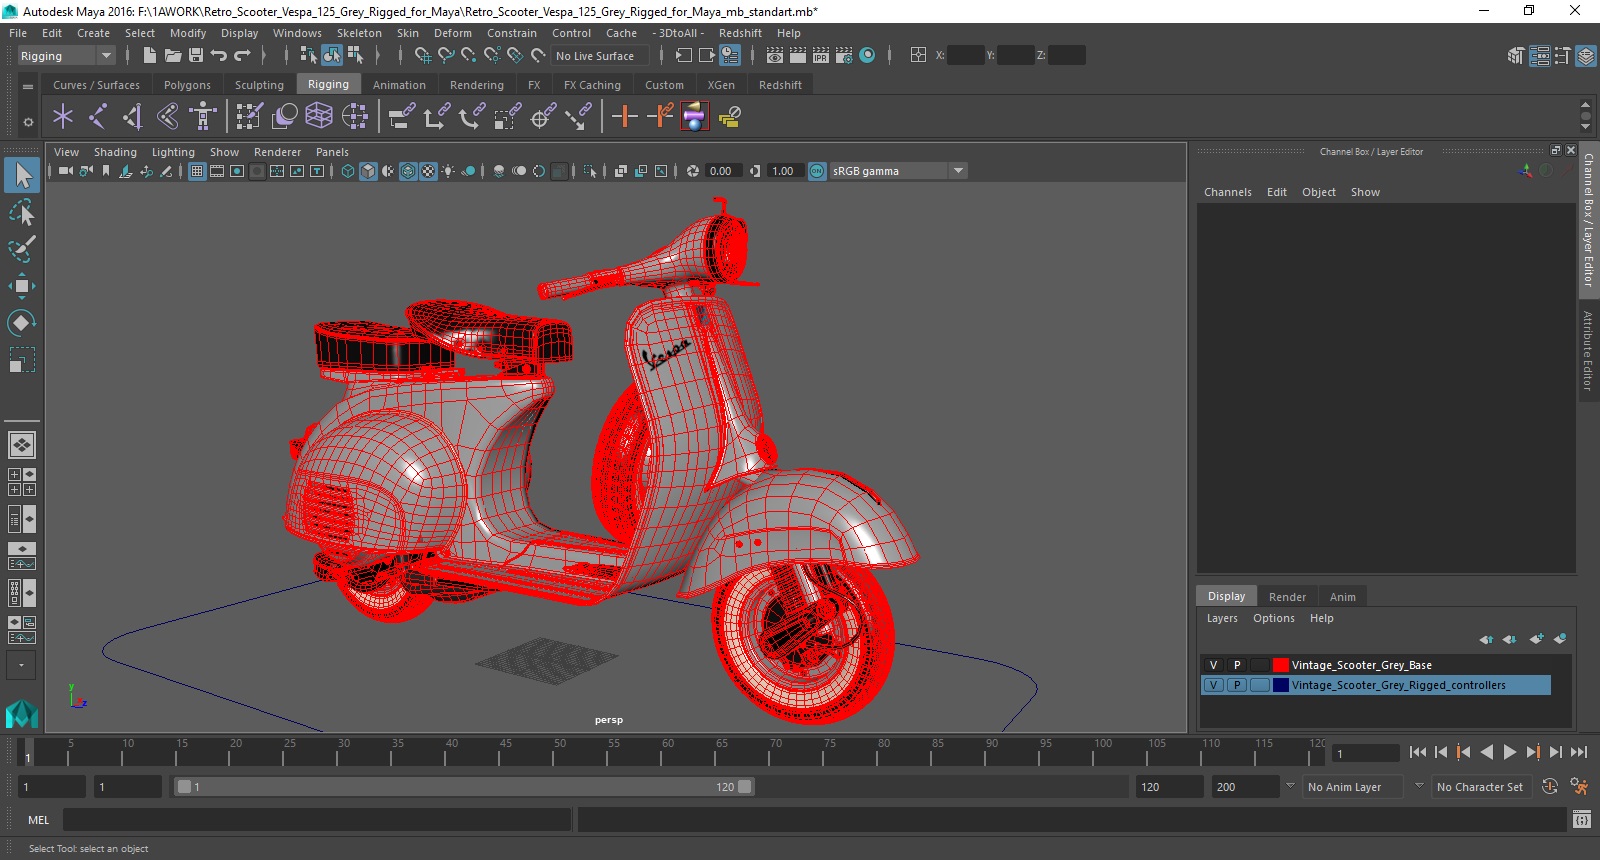This screenshot has height=860, width=1600.
Task: Open the character controls running-man preferences icon
Action: tap(1579, 787)
